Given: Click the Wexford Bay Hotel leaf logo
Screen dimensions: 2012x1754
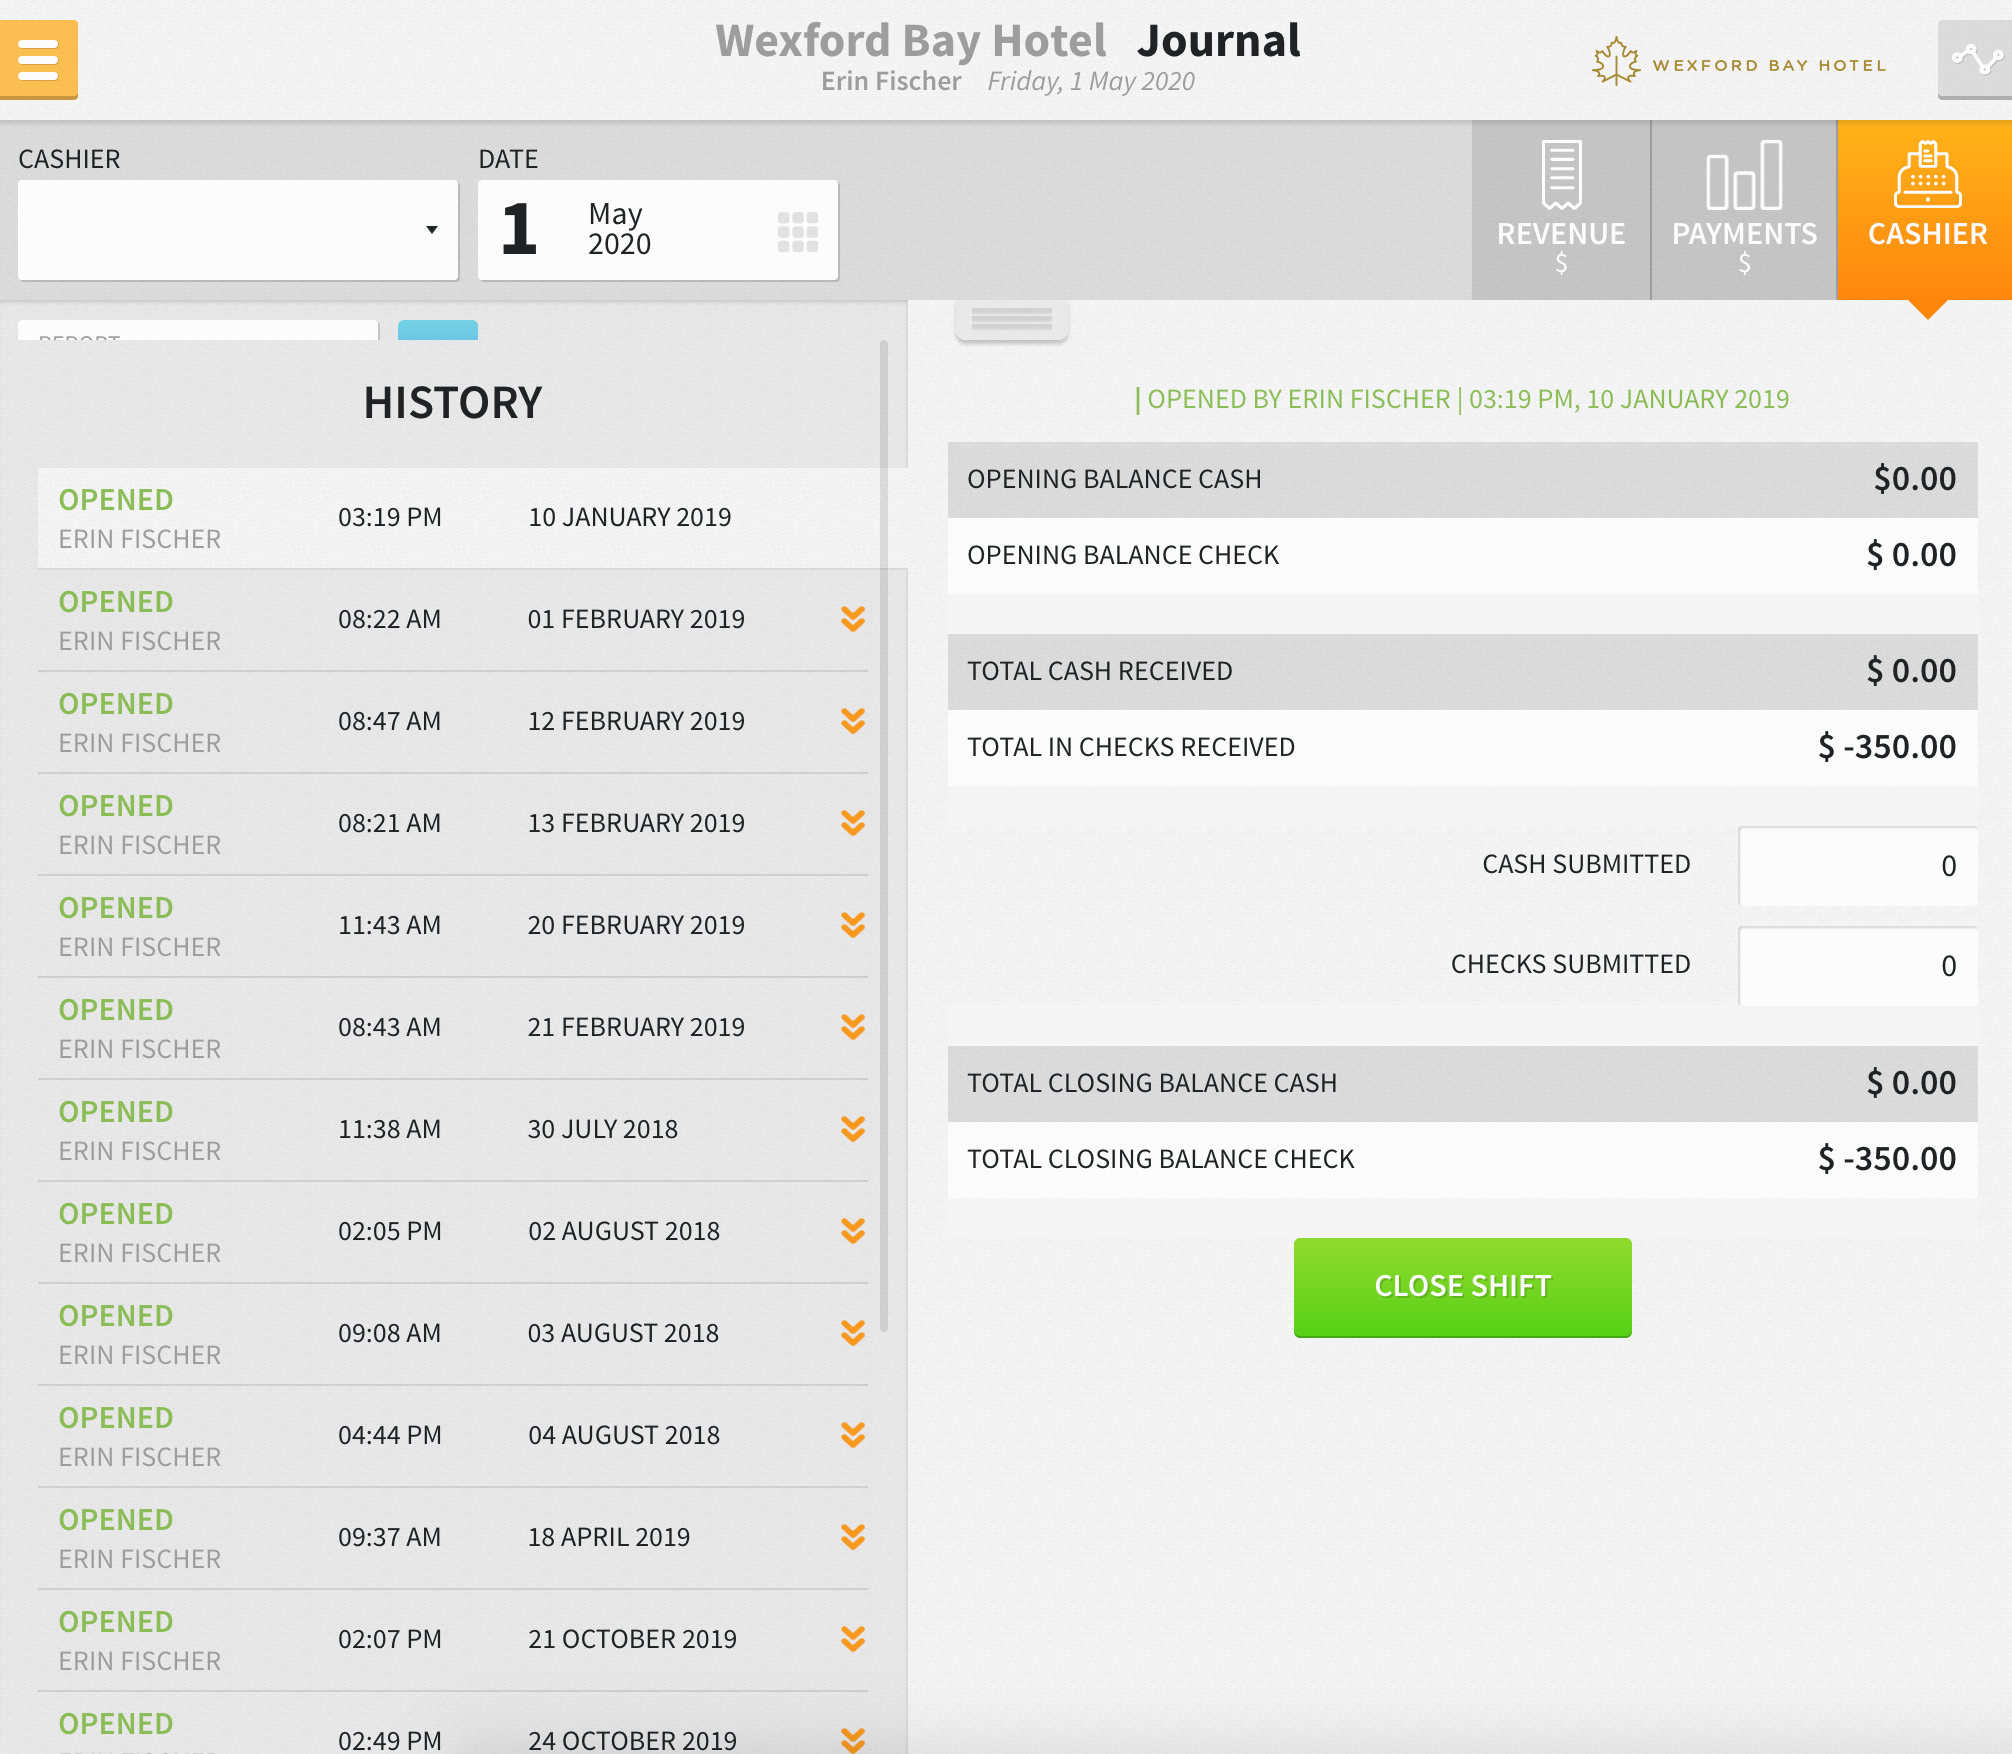Looking at the screenshot, I should [x=1615, y=63].
